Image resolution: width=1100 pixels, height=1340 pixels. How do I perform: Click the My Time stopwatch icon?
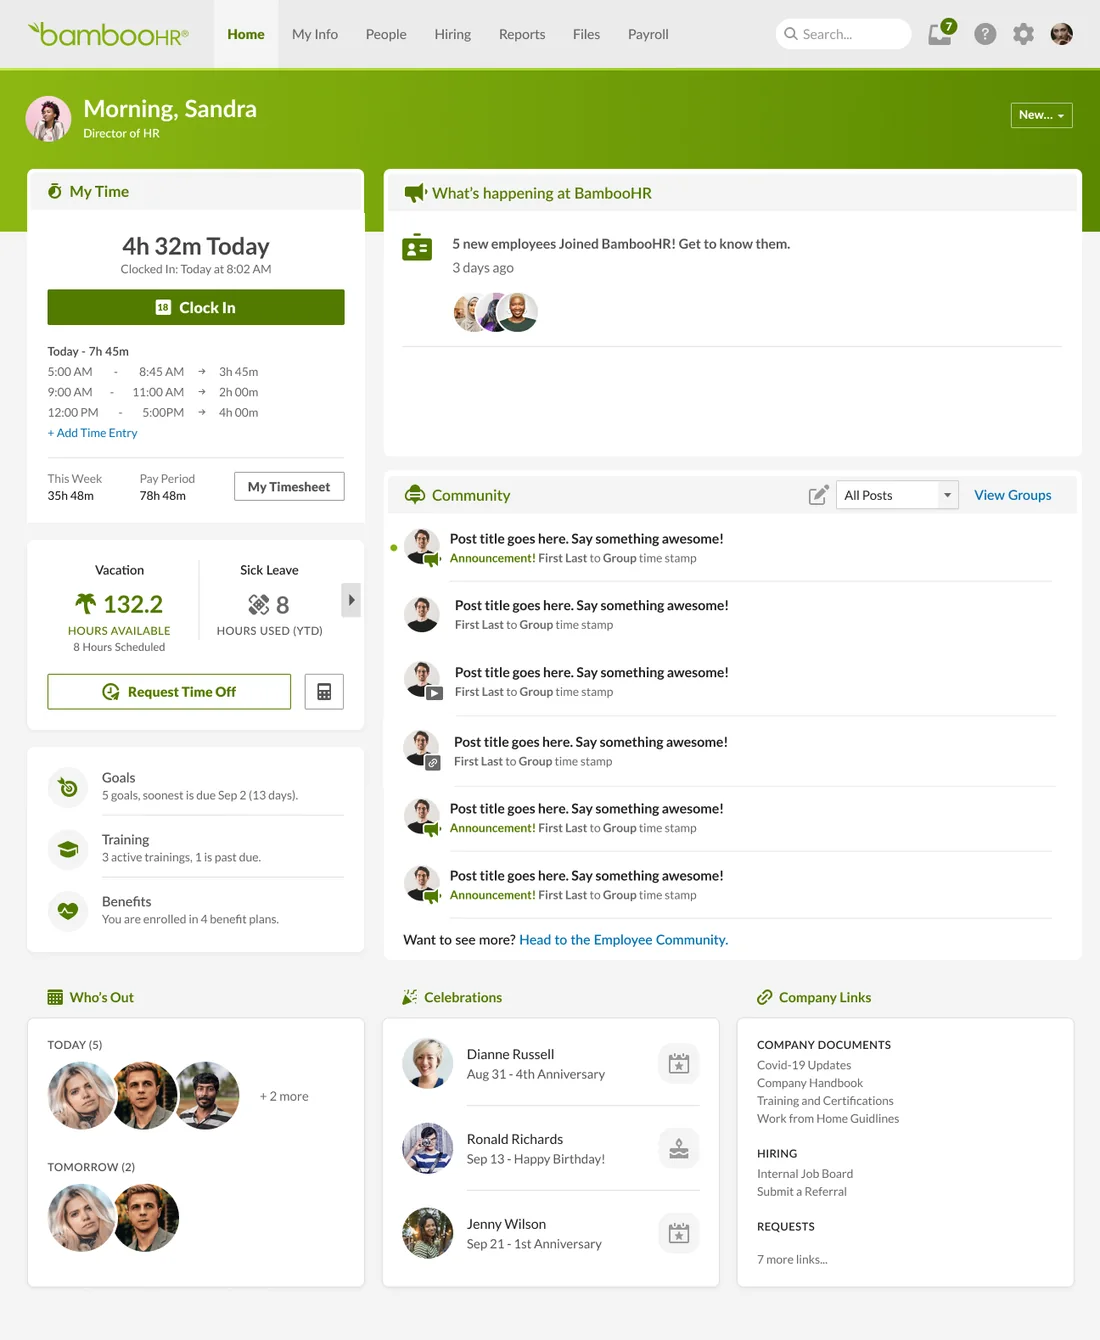pos(55,191)
